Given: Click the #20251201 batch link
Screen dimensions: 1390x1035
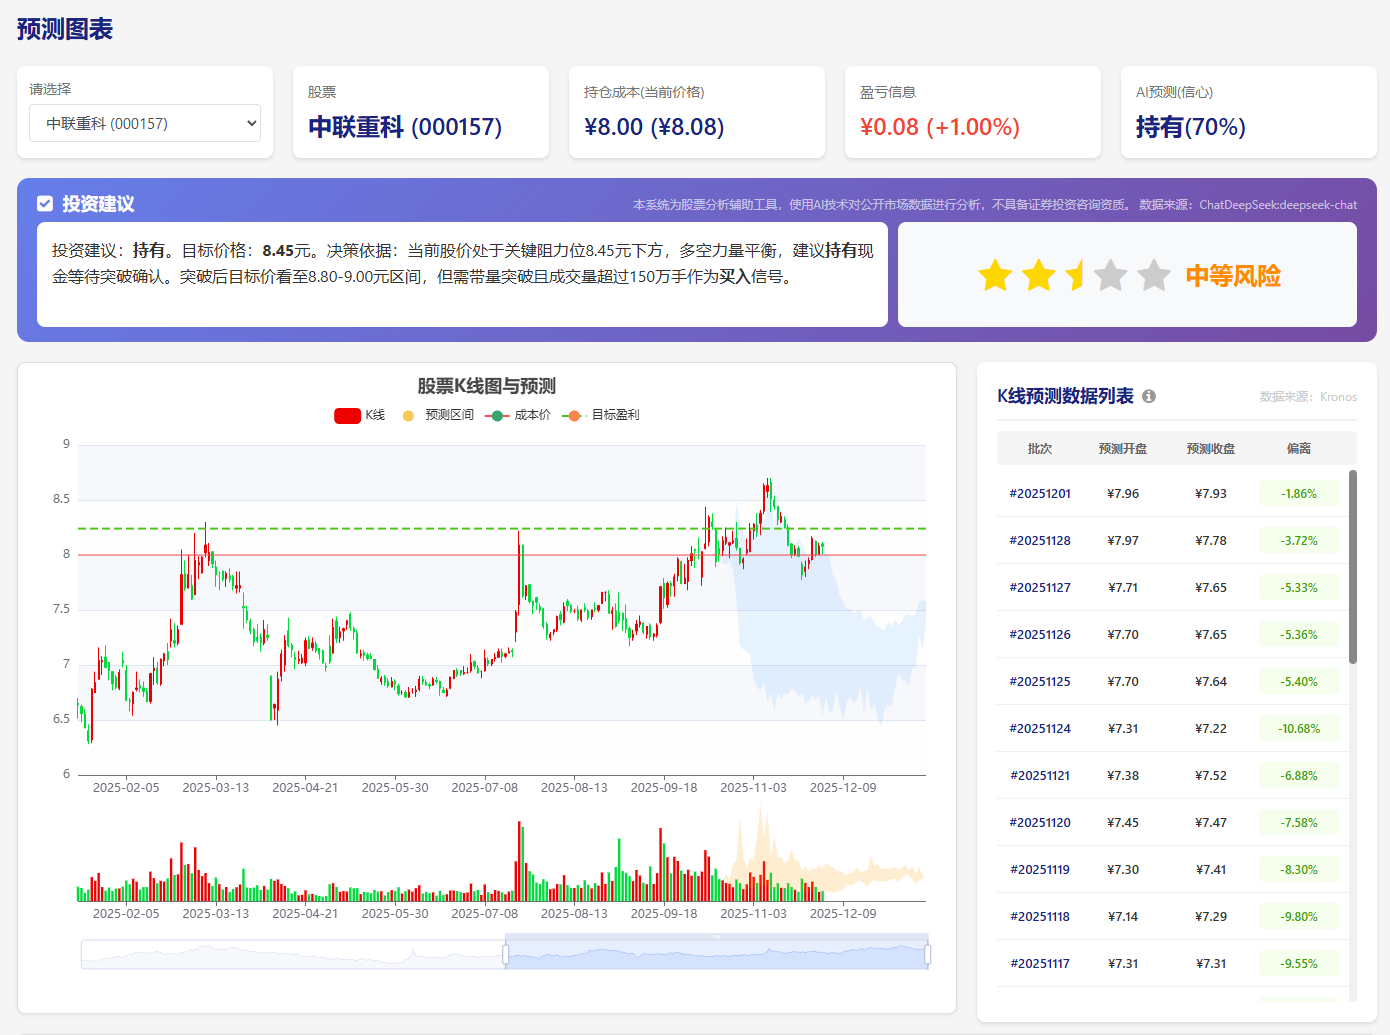Looking at the screenshot, I should coord(1039,493).
